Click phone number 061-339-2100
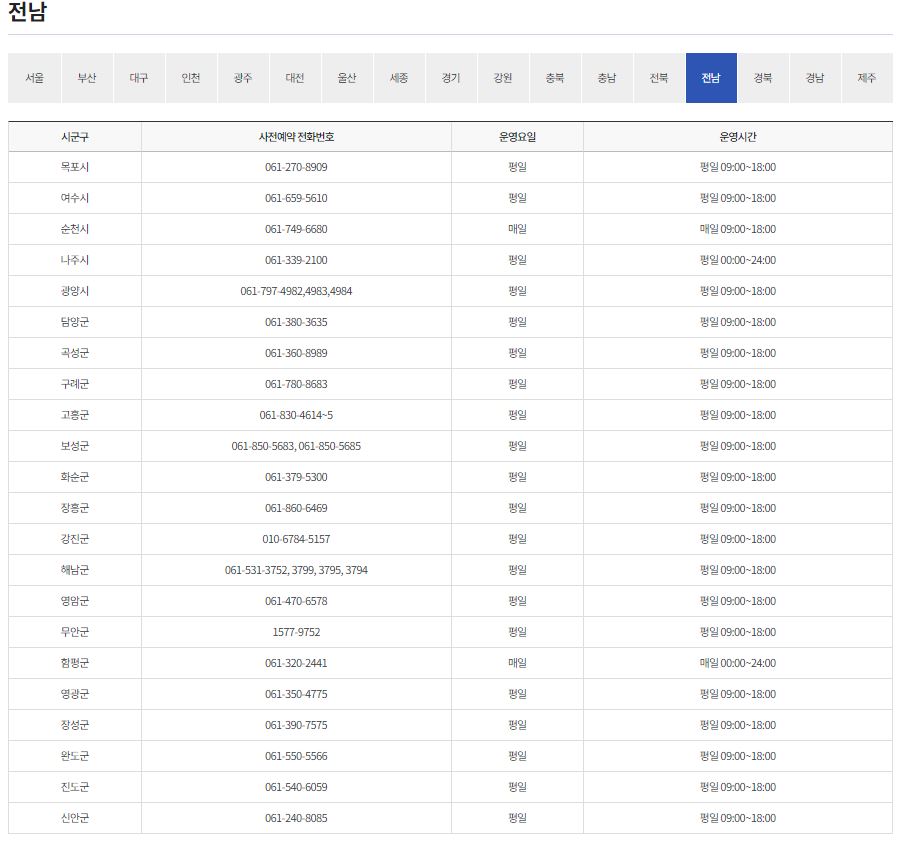The height and width of the screenshot is (845, 902). pos(296,261)
